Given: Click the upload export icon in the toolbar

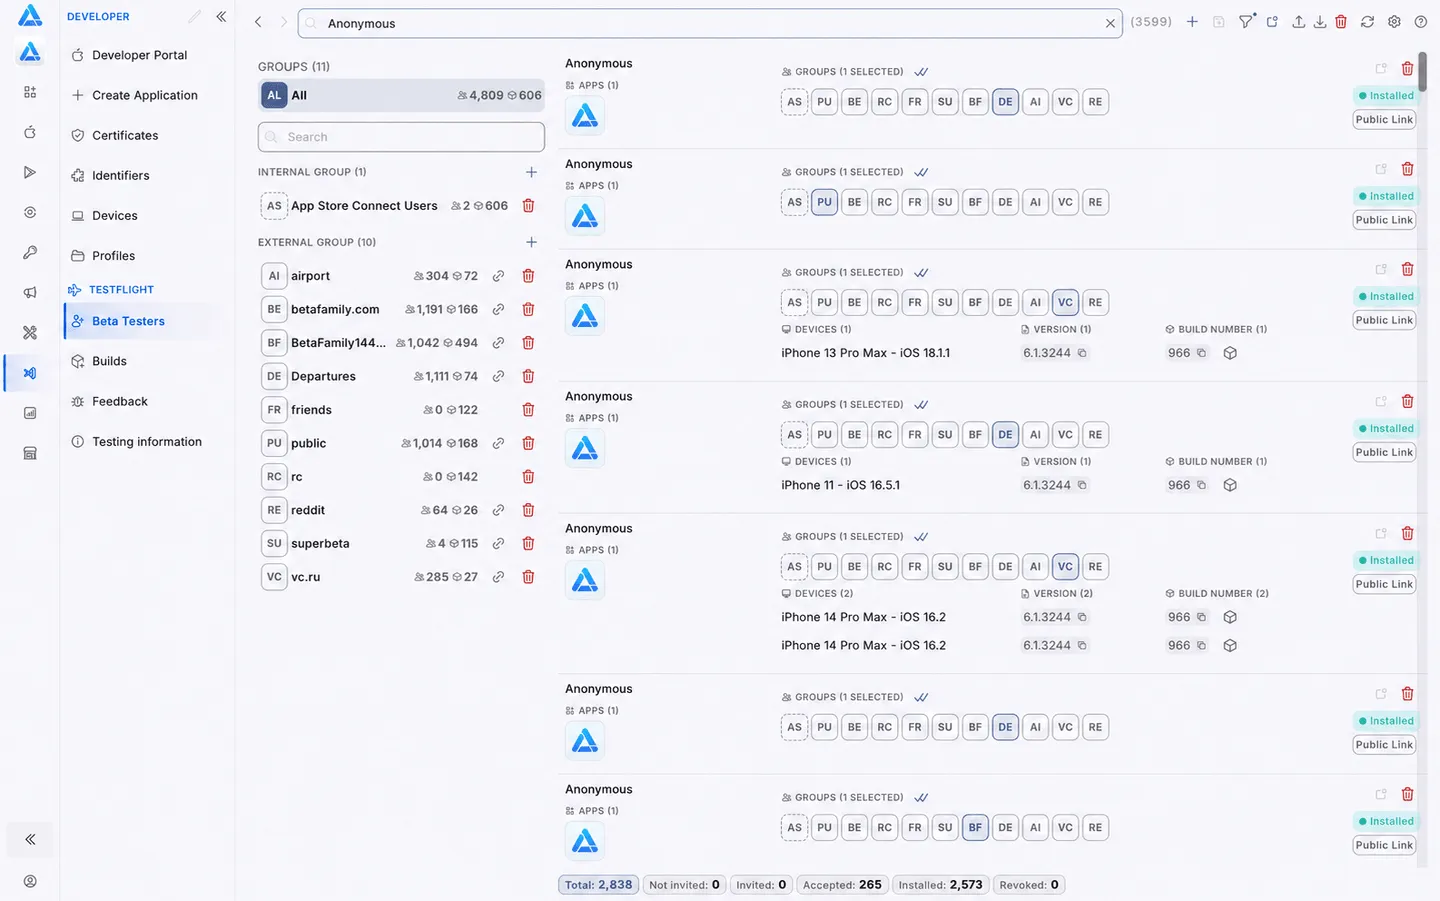Looking at the screenshot, I should point(1298,22).
